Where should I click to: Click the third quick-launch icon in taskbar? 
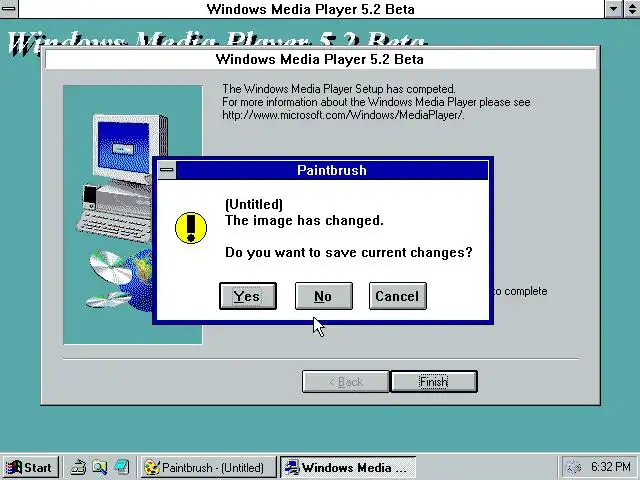pyautogui.click(x=122, y=467)
